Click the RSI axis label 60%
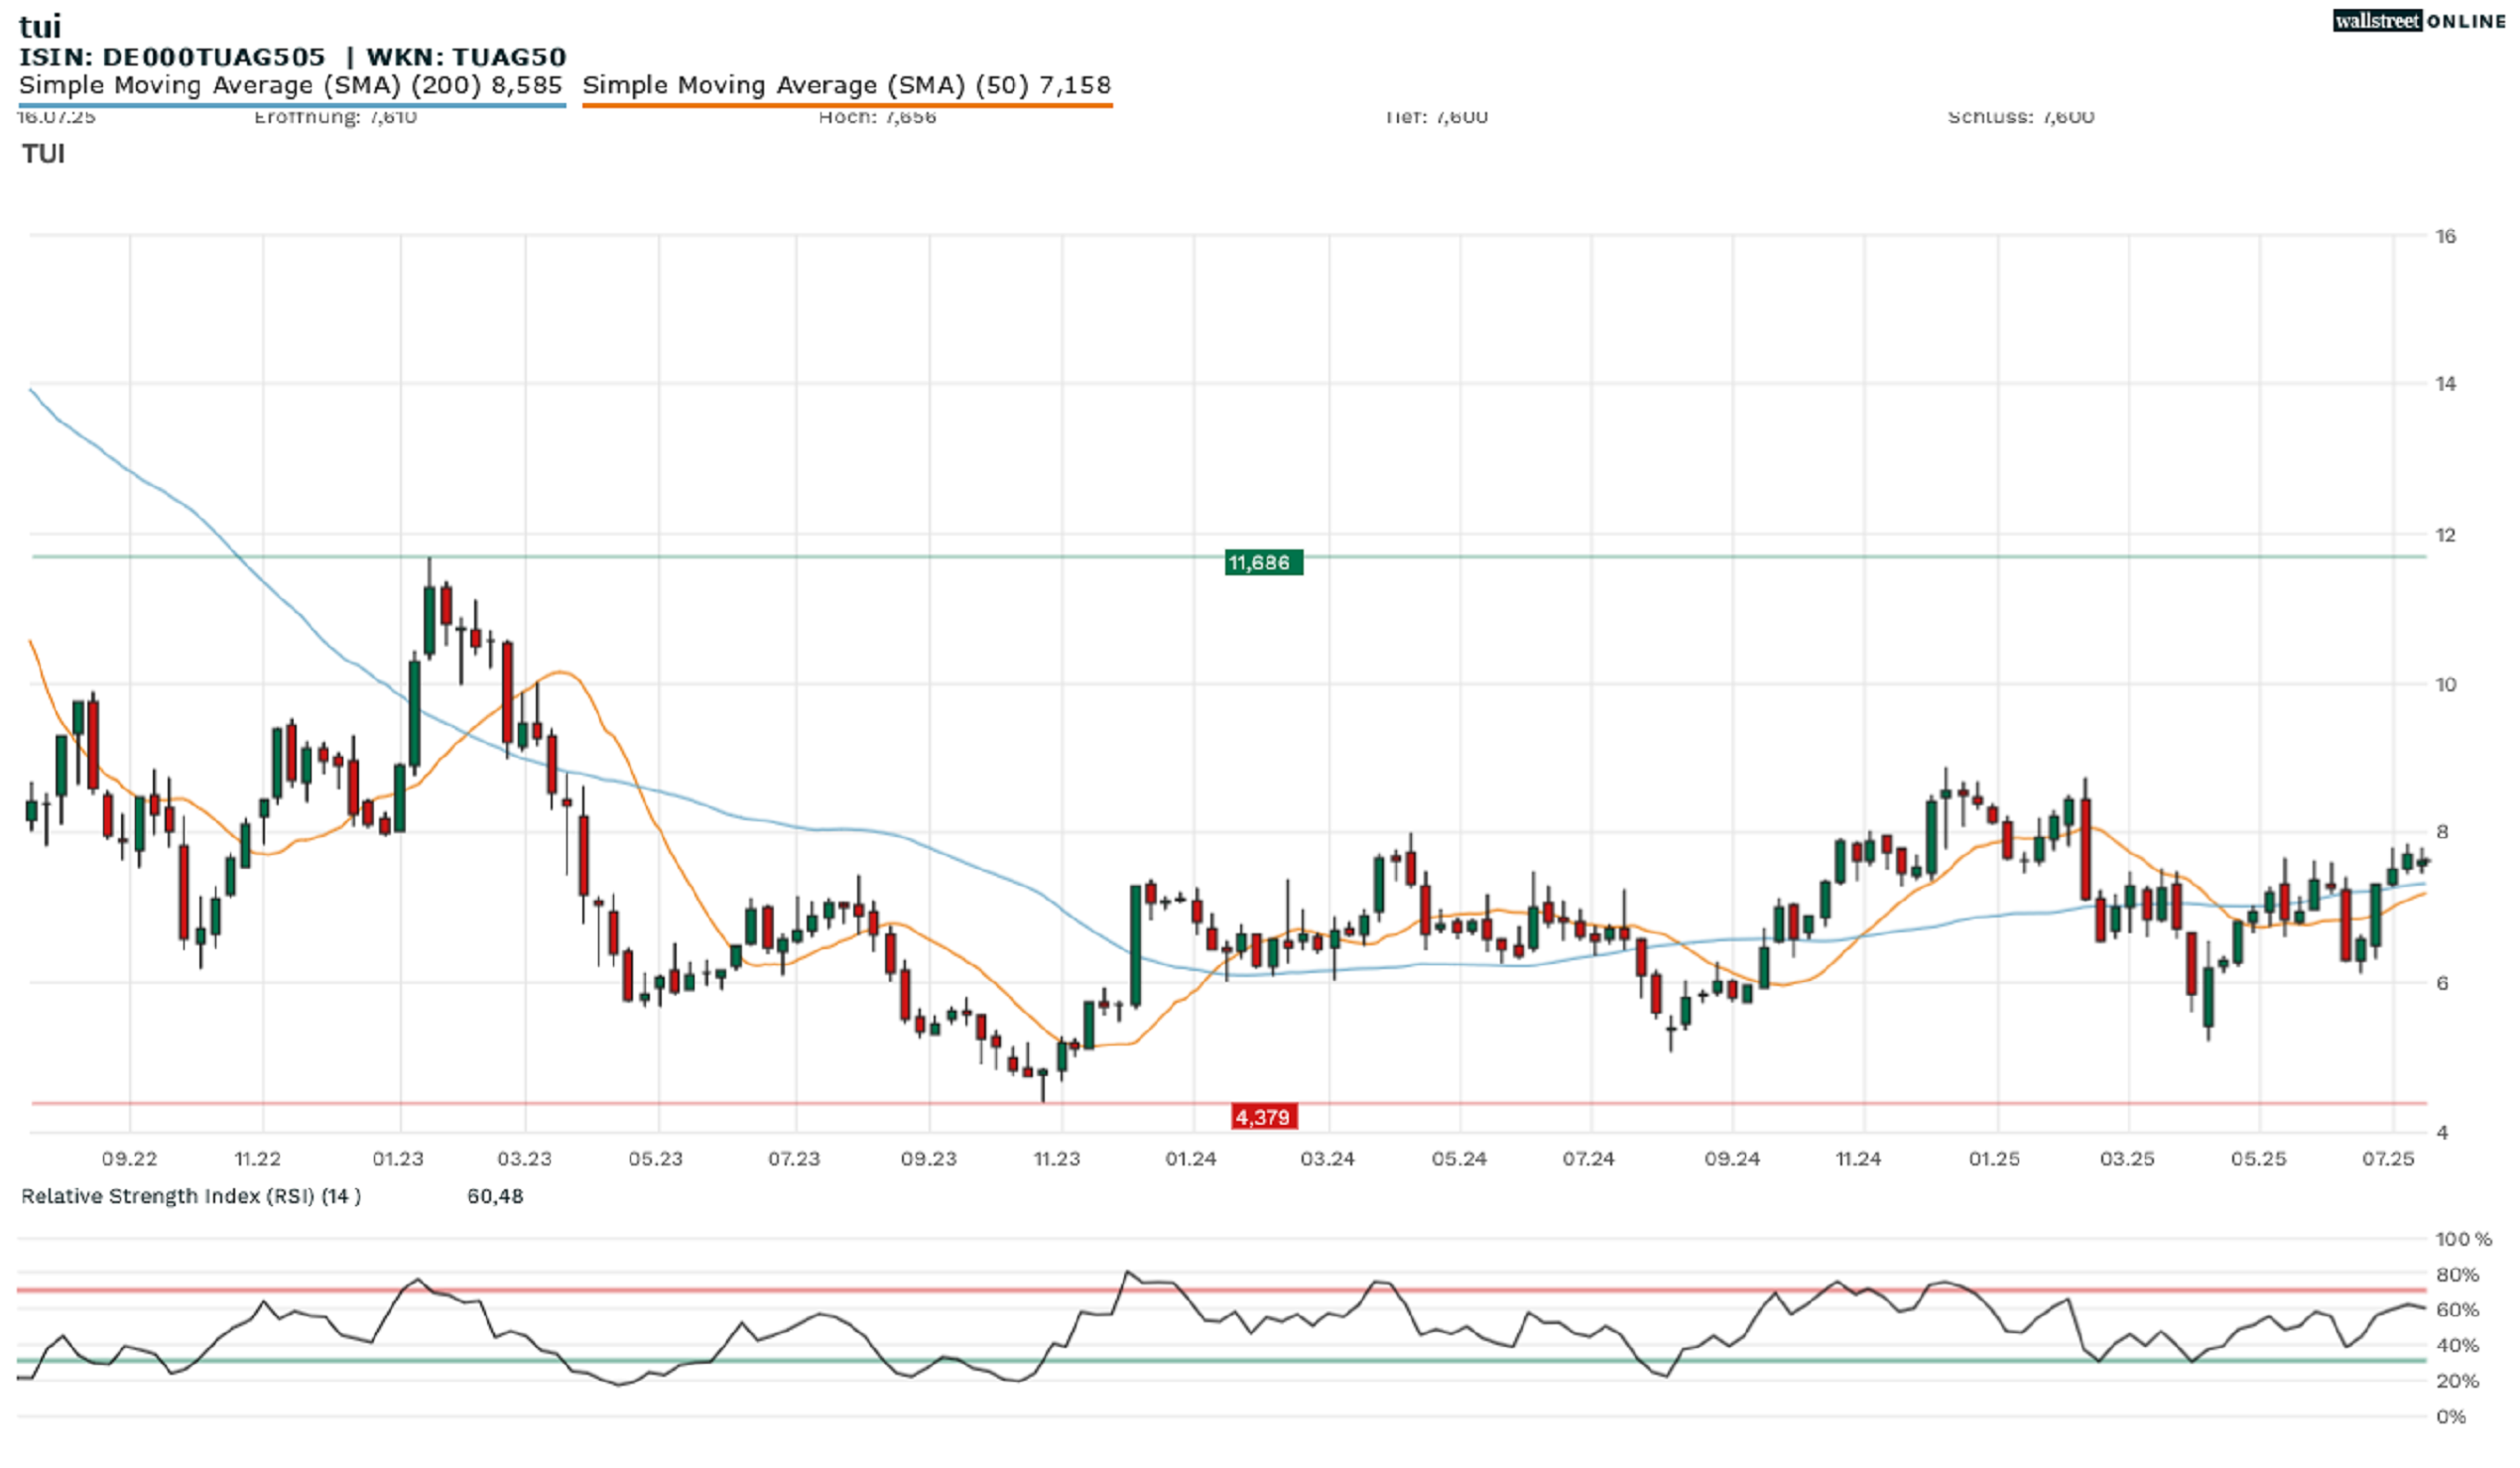 [x=2458, y=1311]
